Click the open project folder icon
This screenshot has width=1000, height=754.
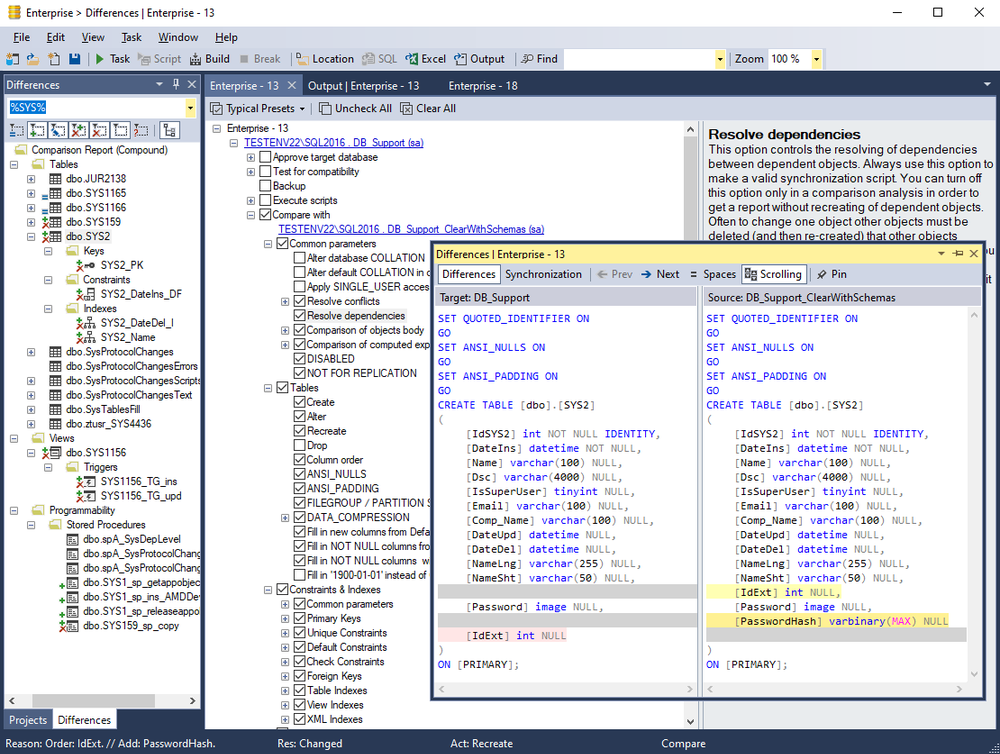point(33,59)
